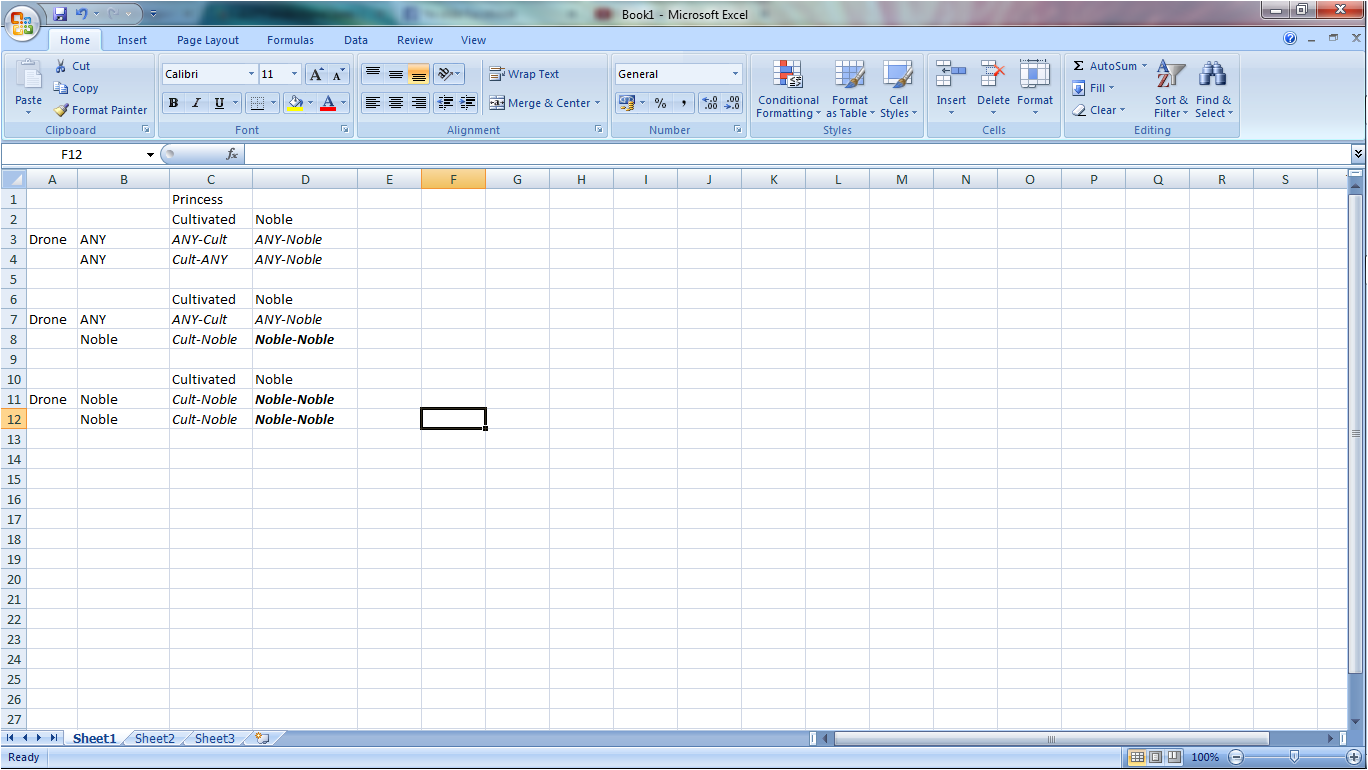
Task: Toggle Wrap Text for cell
Action: [x=524, y=74]
